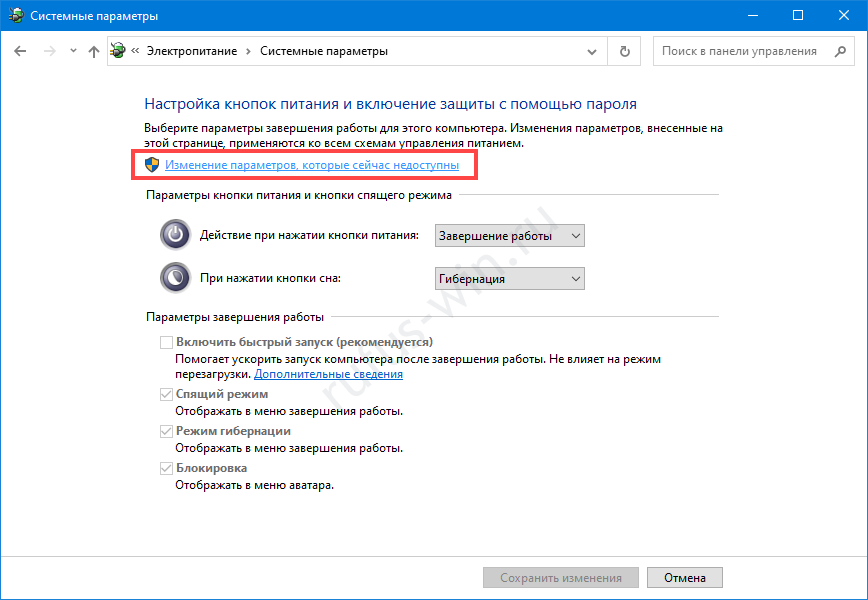This screenshot has height=600, width=868.
Task: Close the Системные параметры window
Action: pyautogui.click(x=844, y=15)
